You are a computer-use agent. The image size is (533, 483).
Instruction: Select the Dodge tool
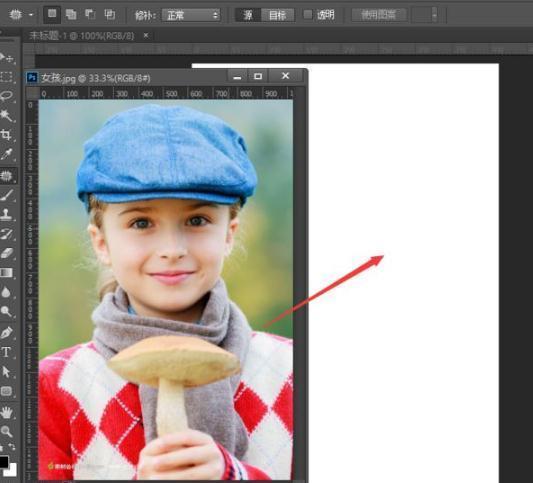7,311
